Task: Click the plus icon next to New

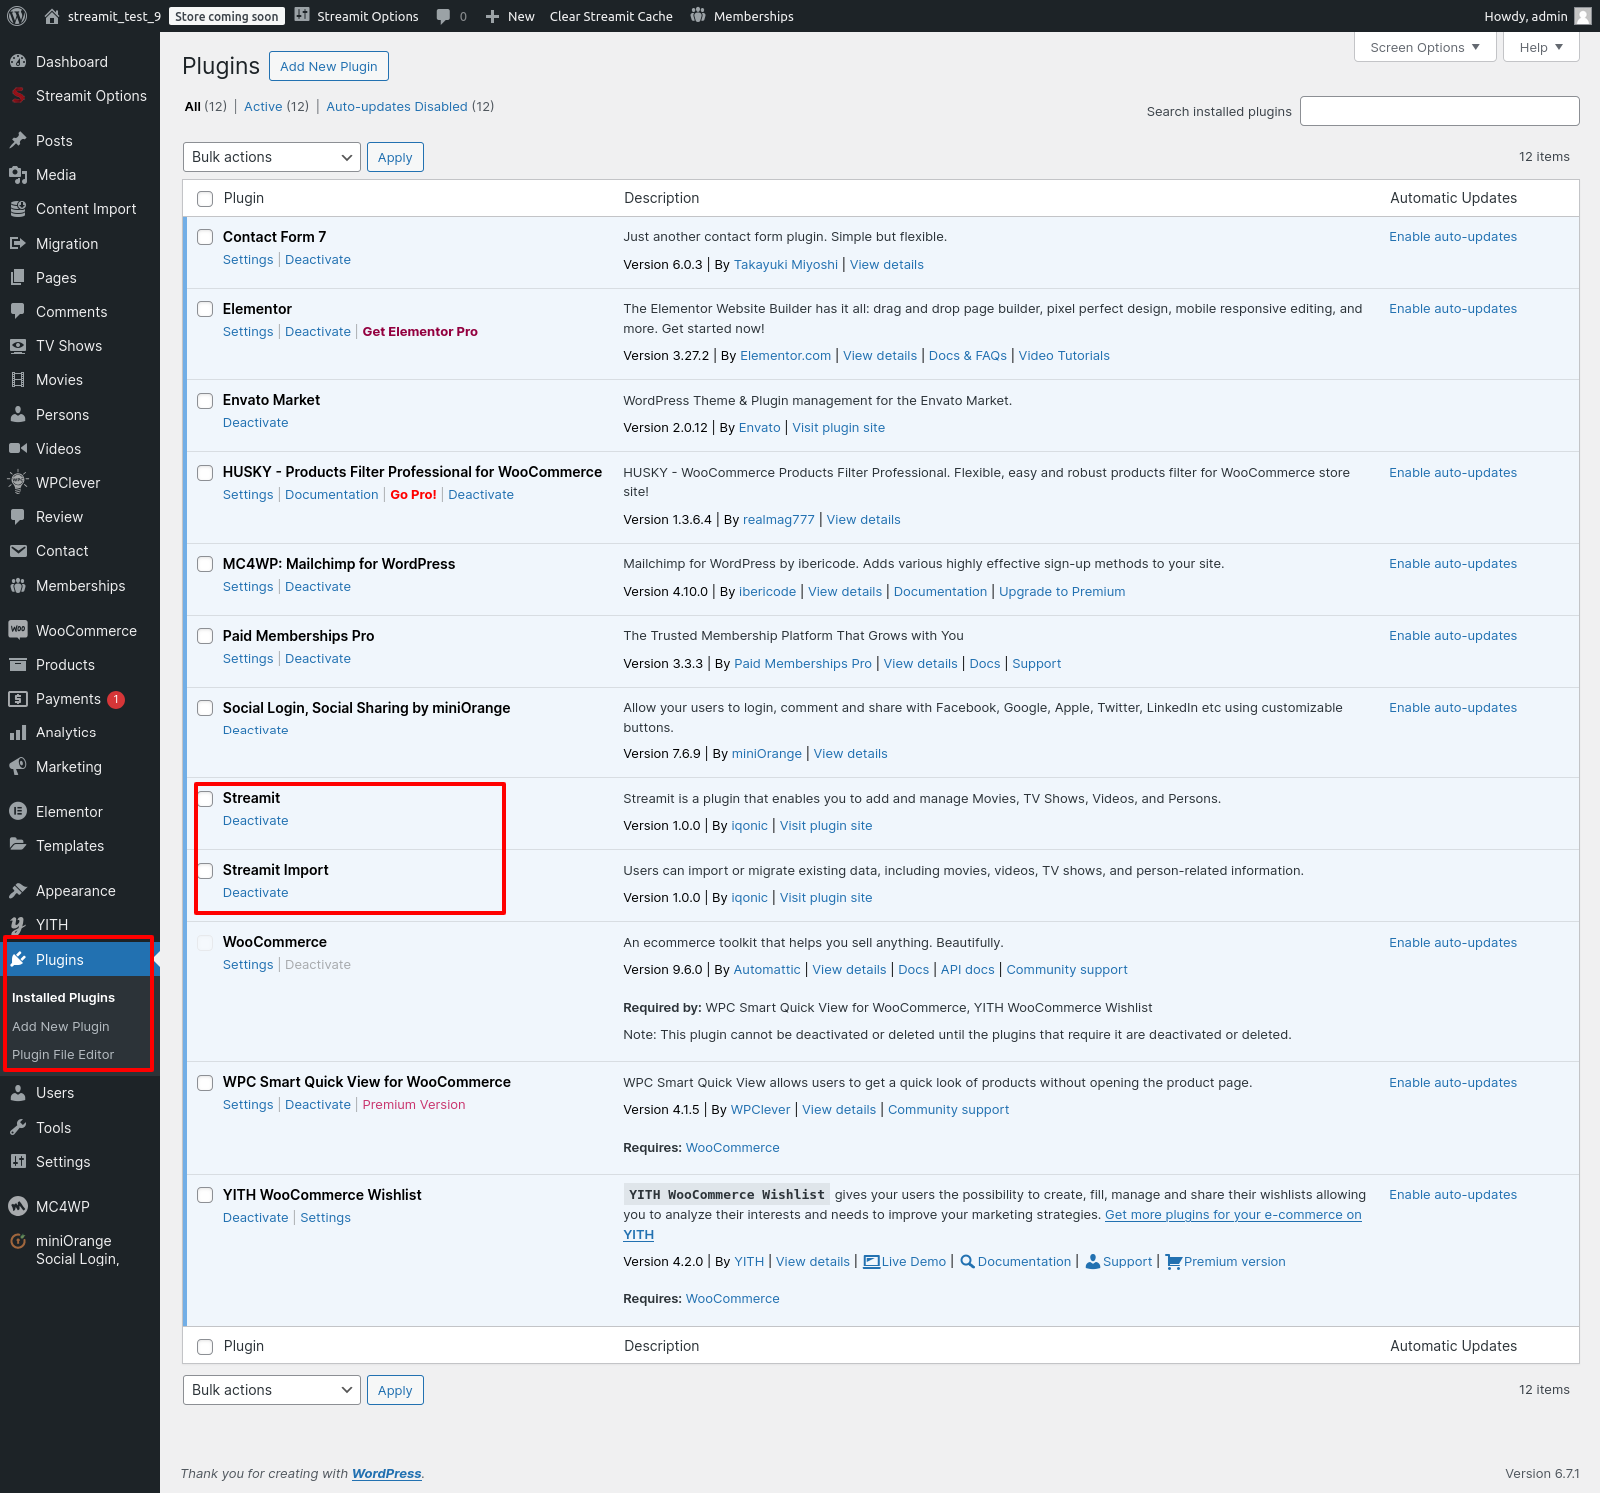Action: click(492, 16)
